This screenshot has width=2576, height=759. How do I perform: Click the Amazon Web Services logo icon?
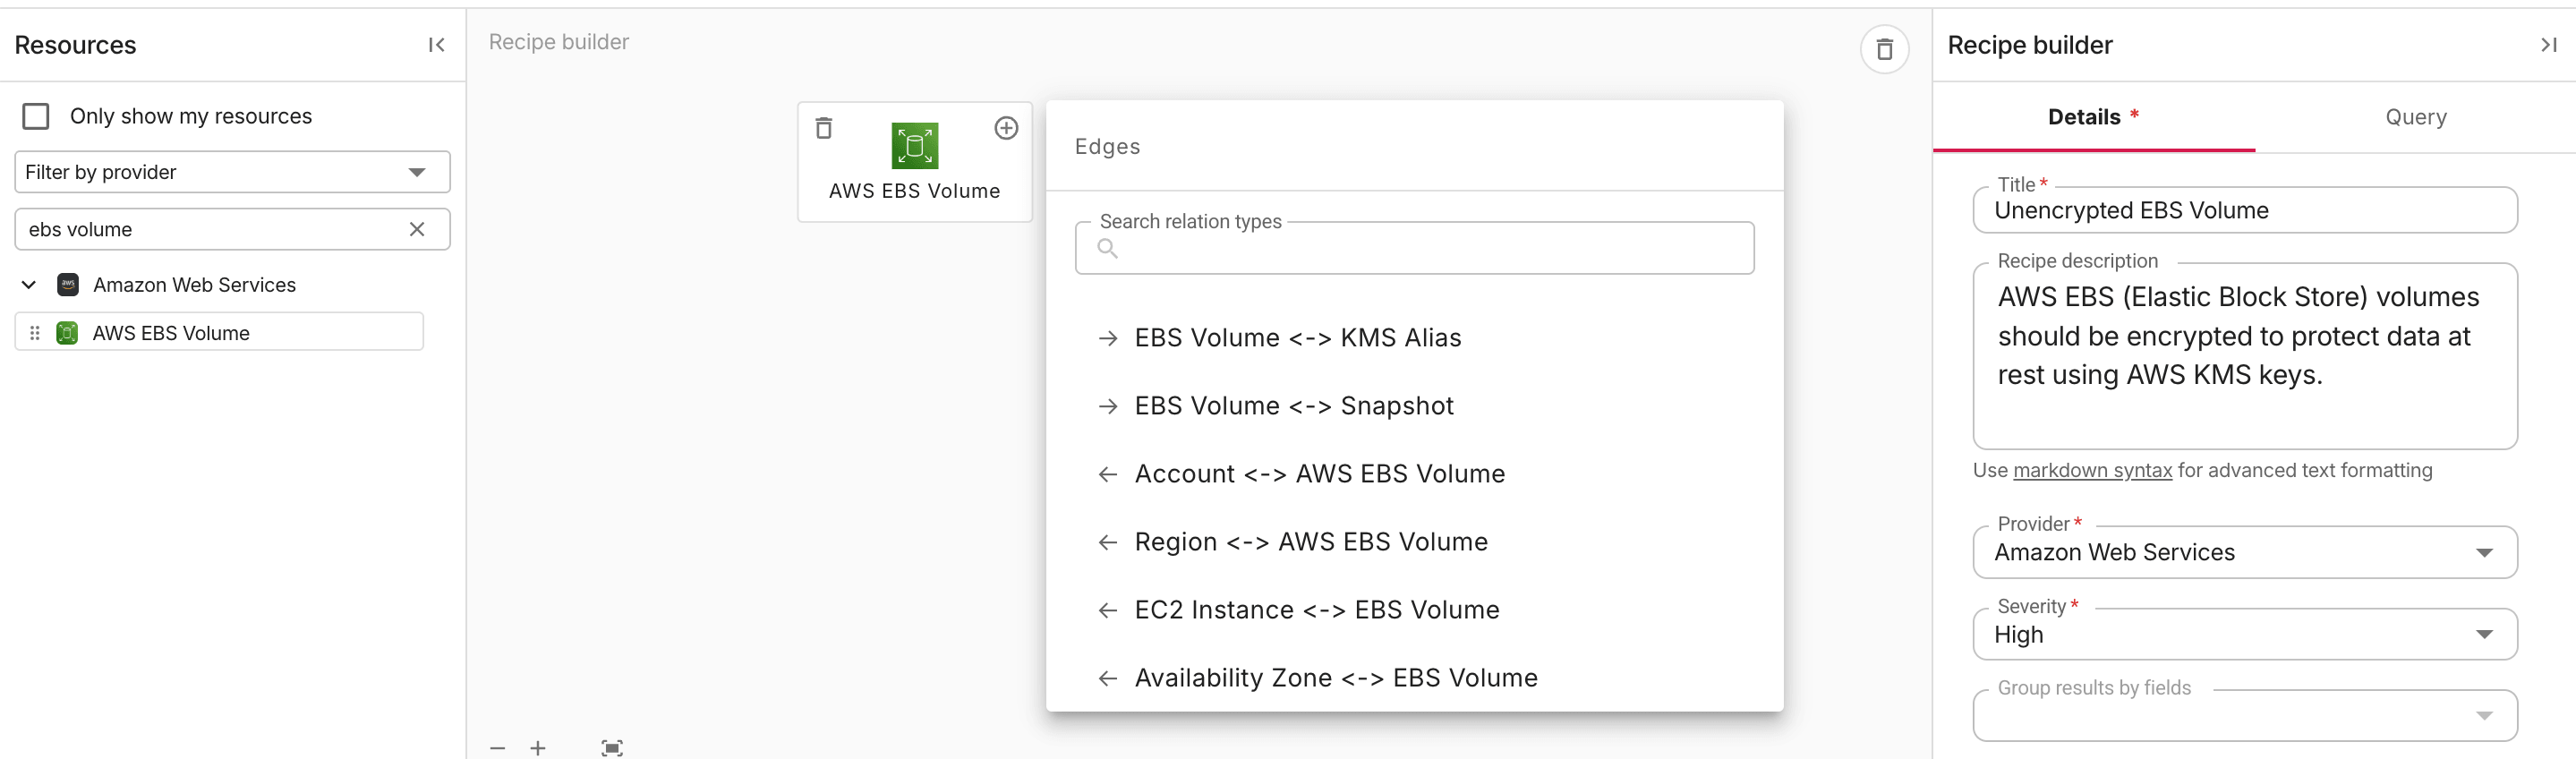(68, 285)
